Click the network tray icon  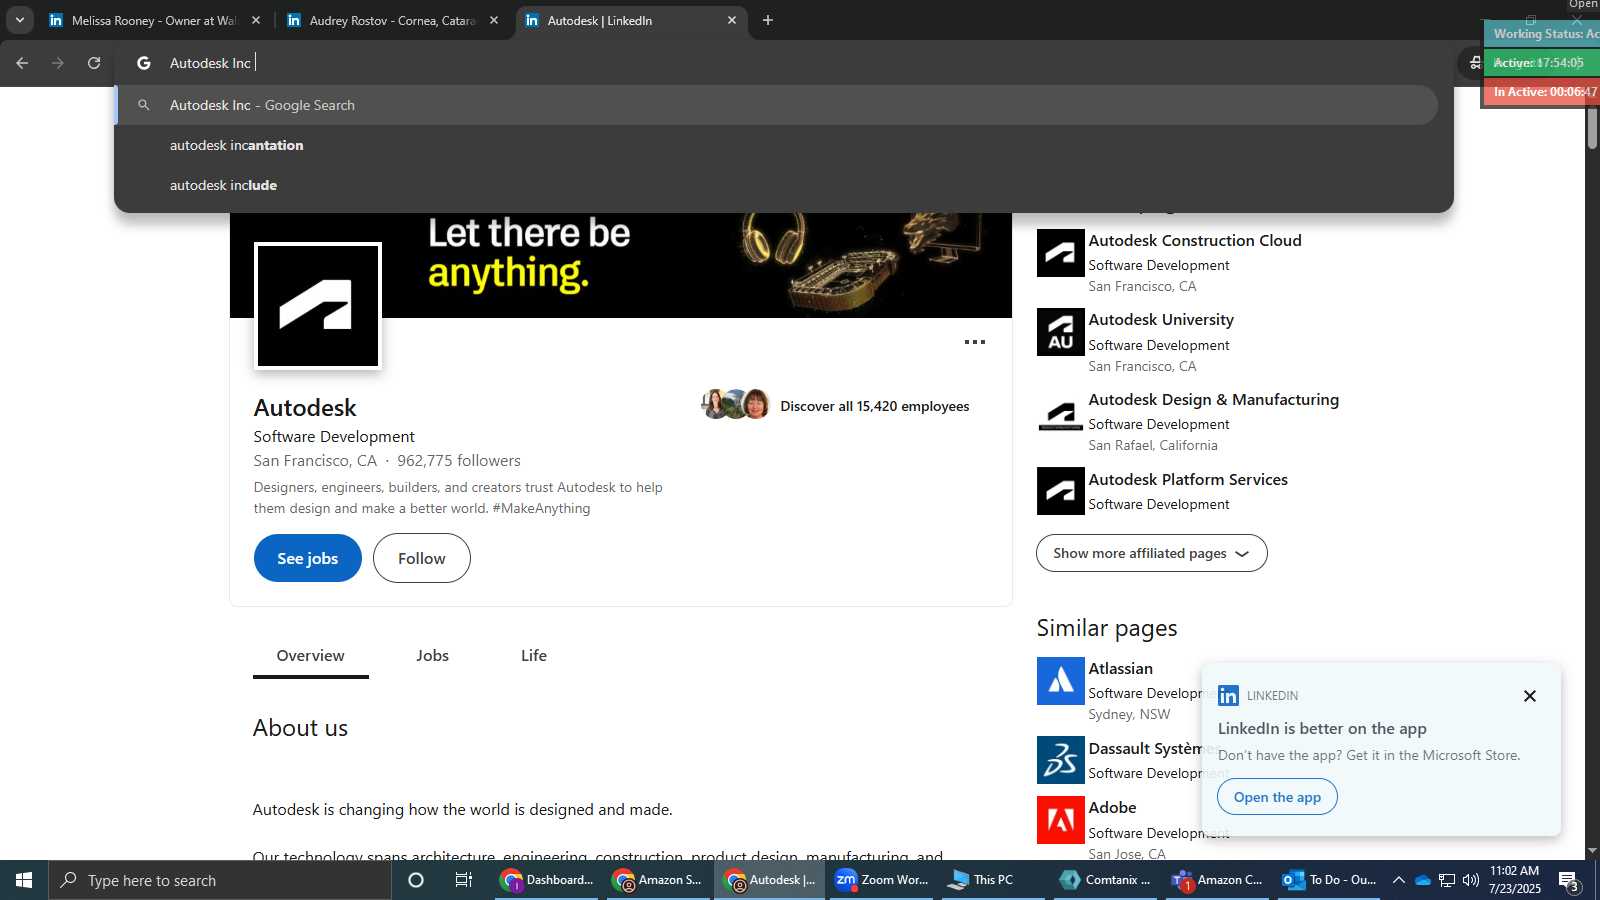1447,880
